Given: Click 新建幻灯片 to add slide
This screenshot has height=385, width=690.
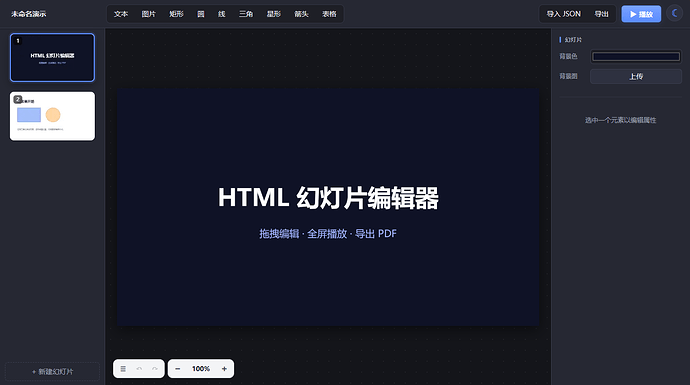Looking at the screenshot, I should 52,372.
